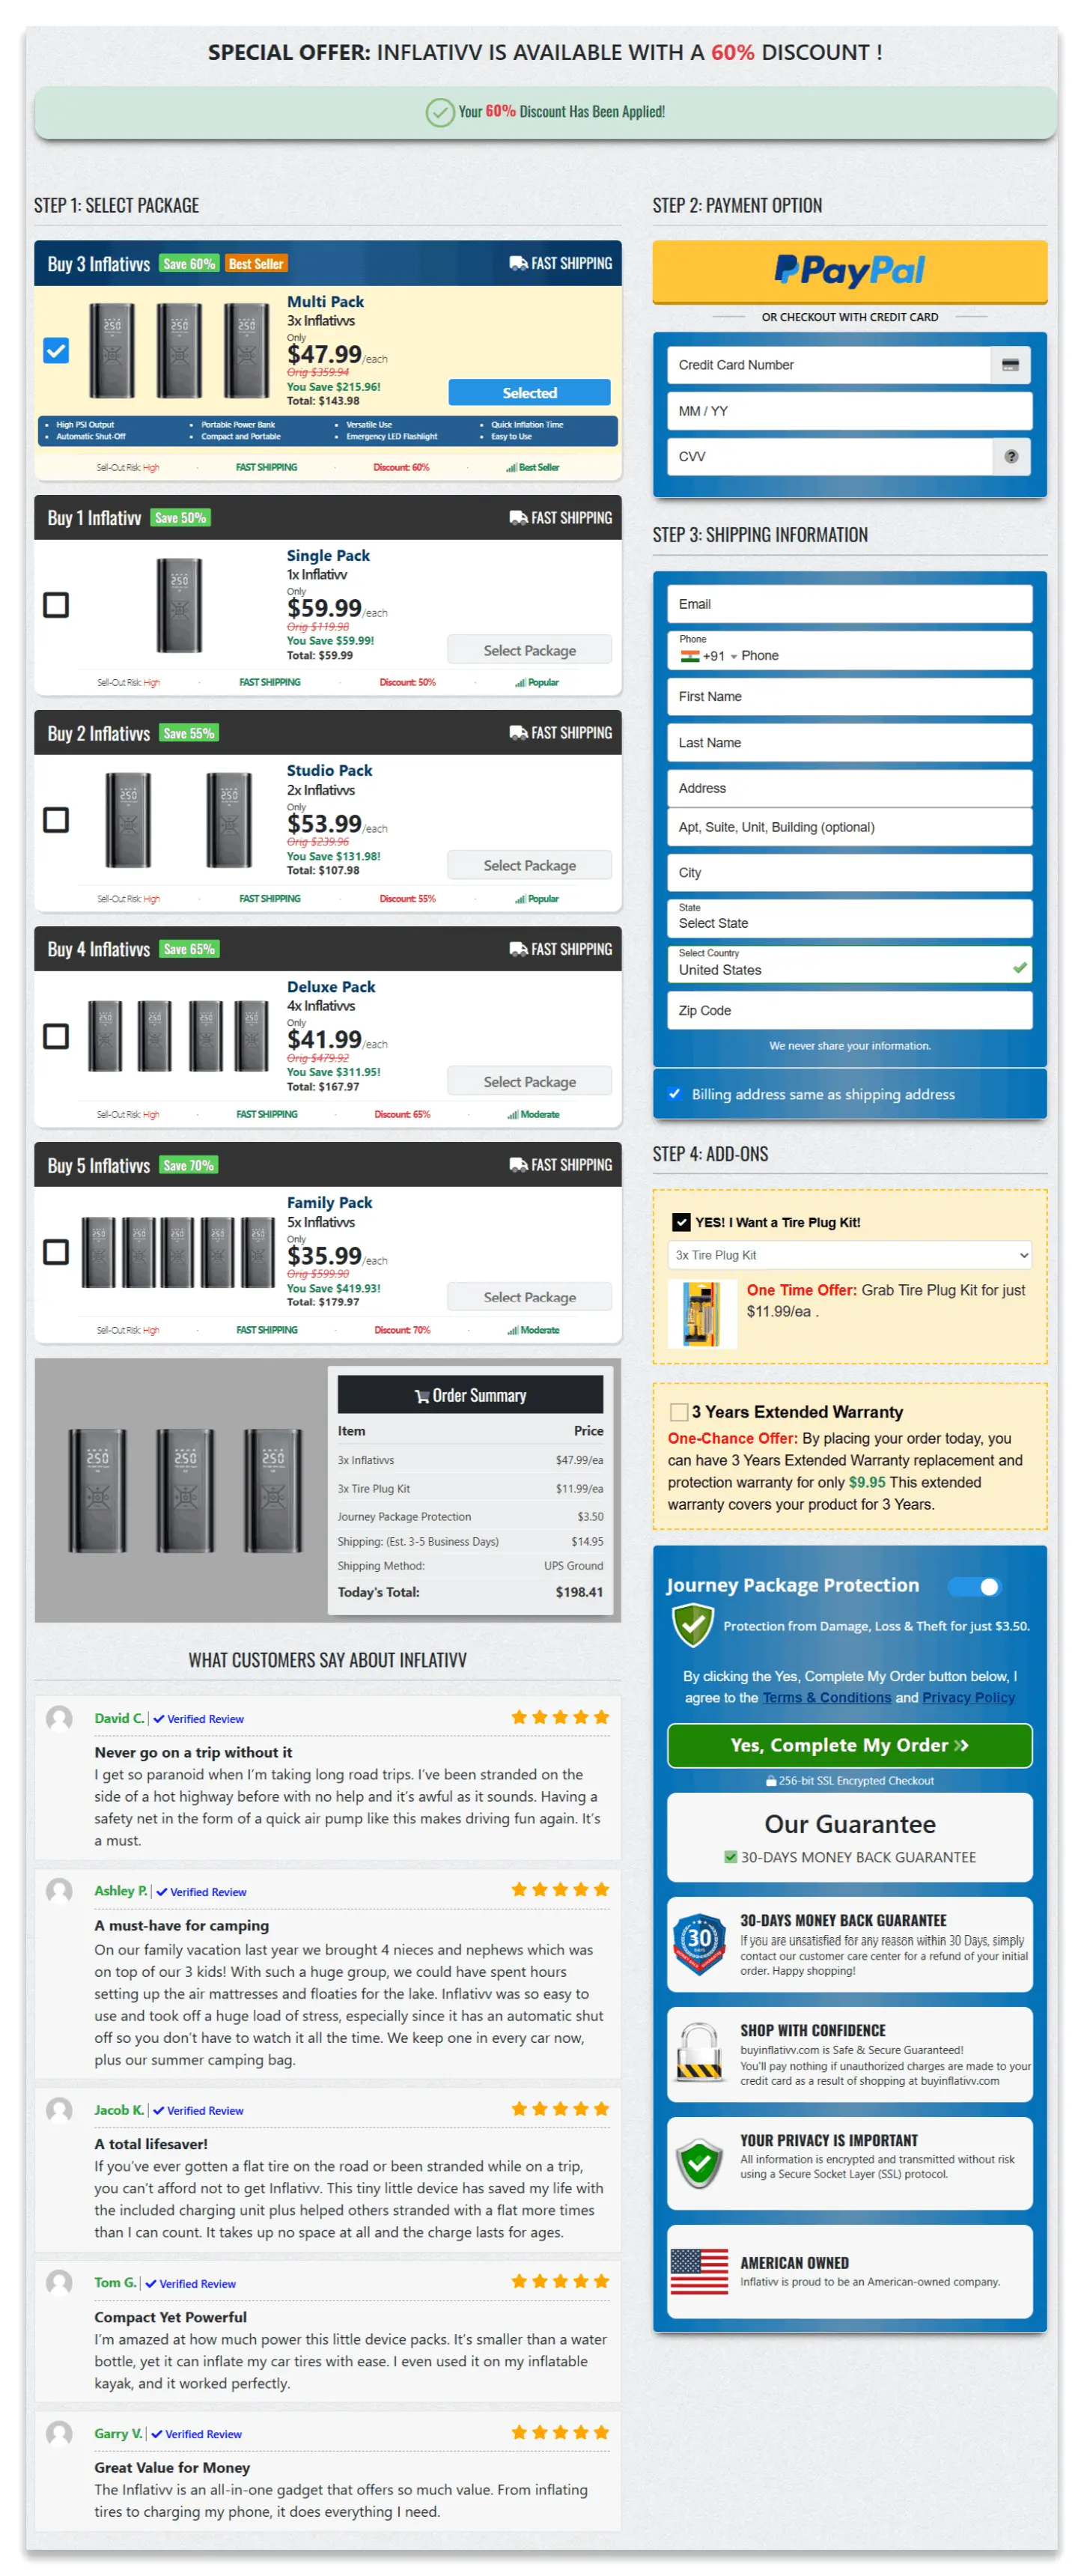This screenshot has height=2576, width=1084.
Task: Click the First Name field
Action: click(849, 696)
